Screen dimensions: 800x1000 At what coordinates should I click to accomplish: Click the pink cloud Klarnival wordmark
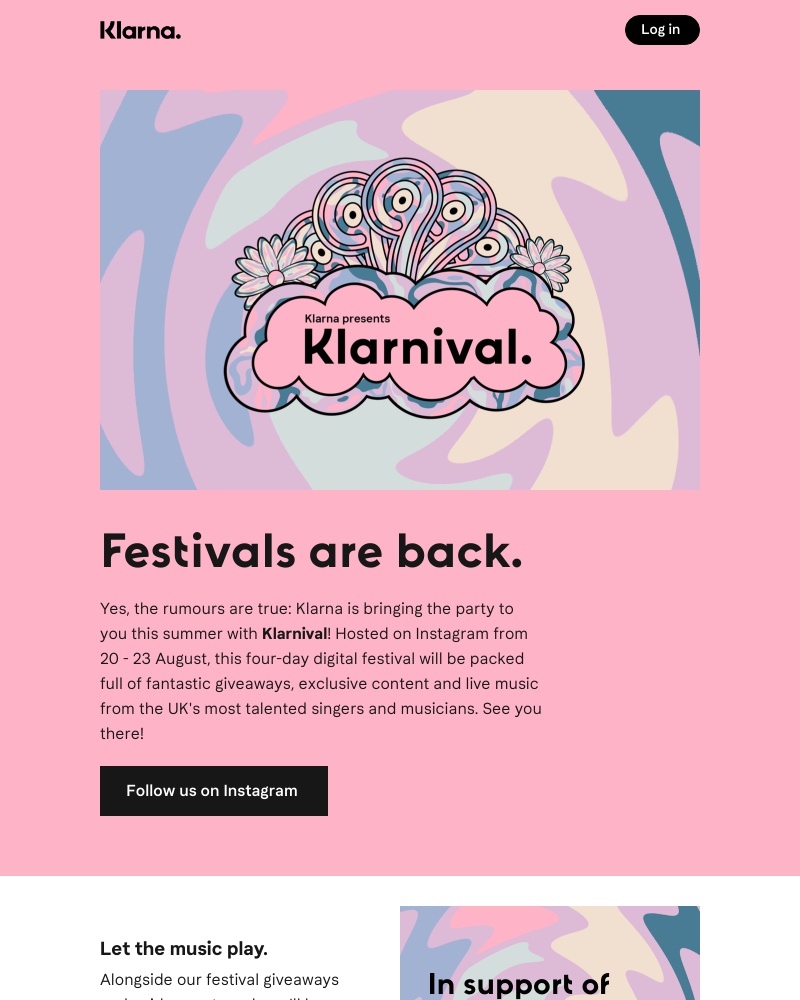414,348
